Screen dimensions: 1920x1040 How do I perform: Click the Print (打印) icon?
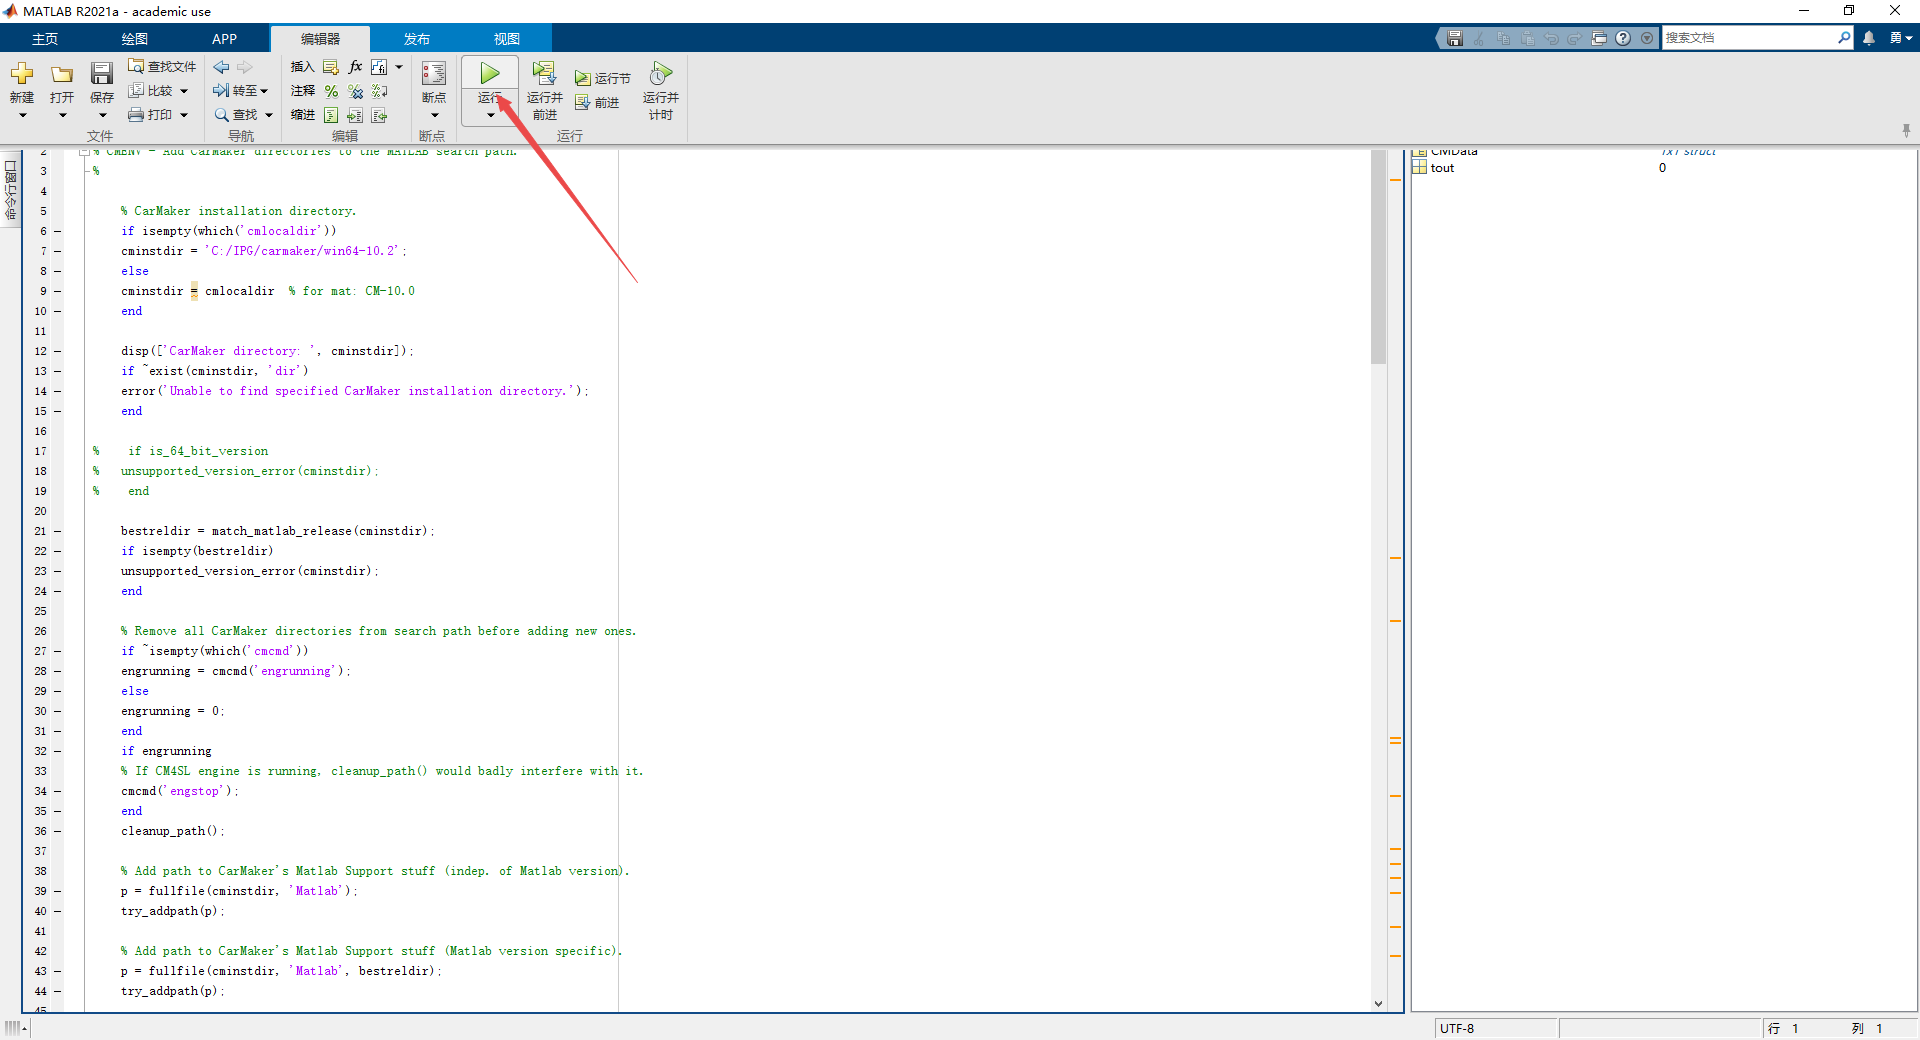(x=136, y=115)
